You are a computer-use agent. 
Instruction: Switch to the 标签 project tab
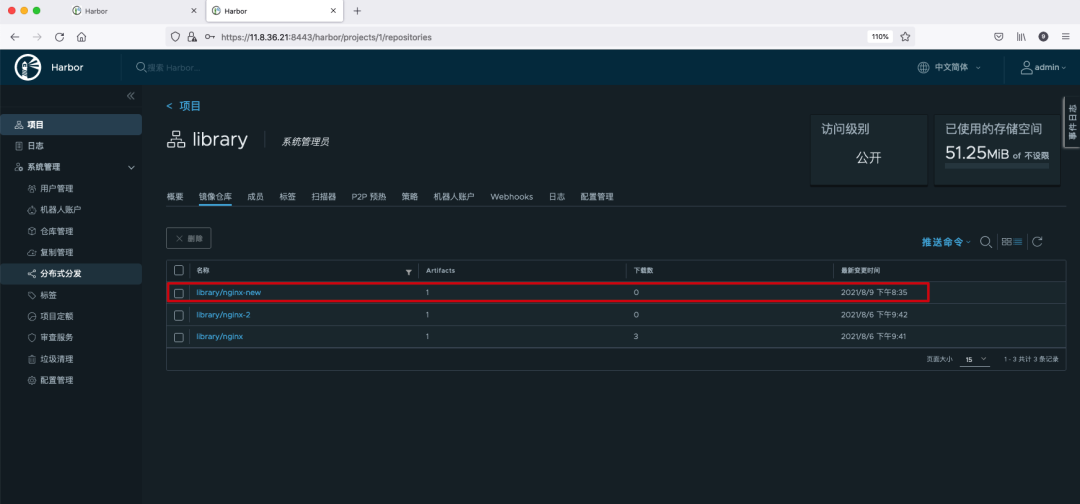(287, 197)
